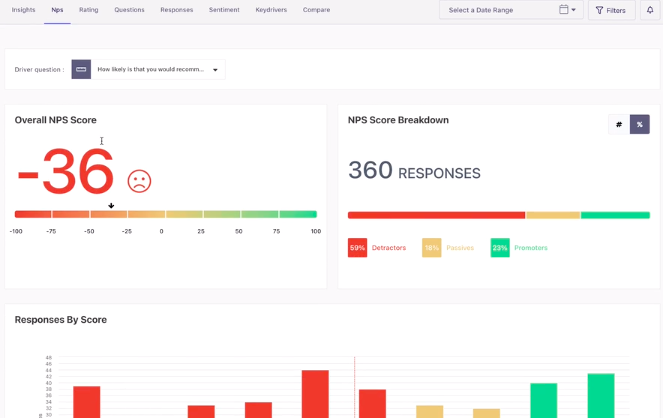Screen dimensions: 663x418
Task: Click the tallest green bar in the chart
Action: [601, 396]
